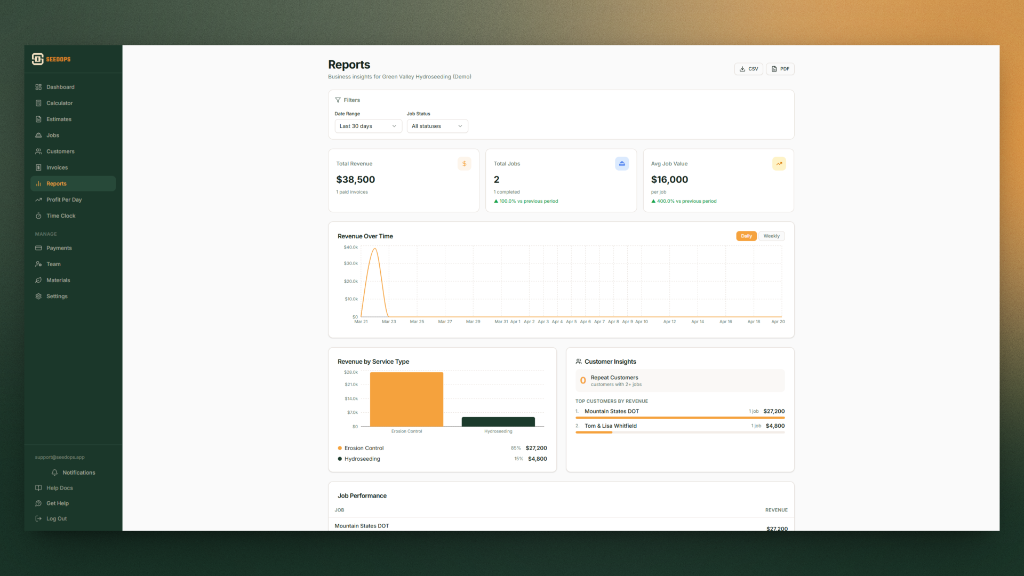Open the Date Range dropdown

coord(368,126)
